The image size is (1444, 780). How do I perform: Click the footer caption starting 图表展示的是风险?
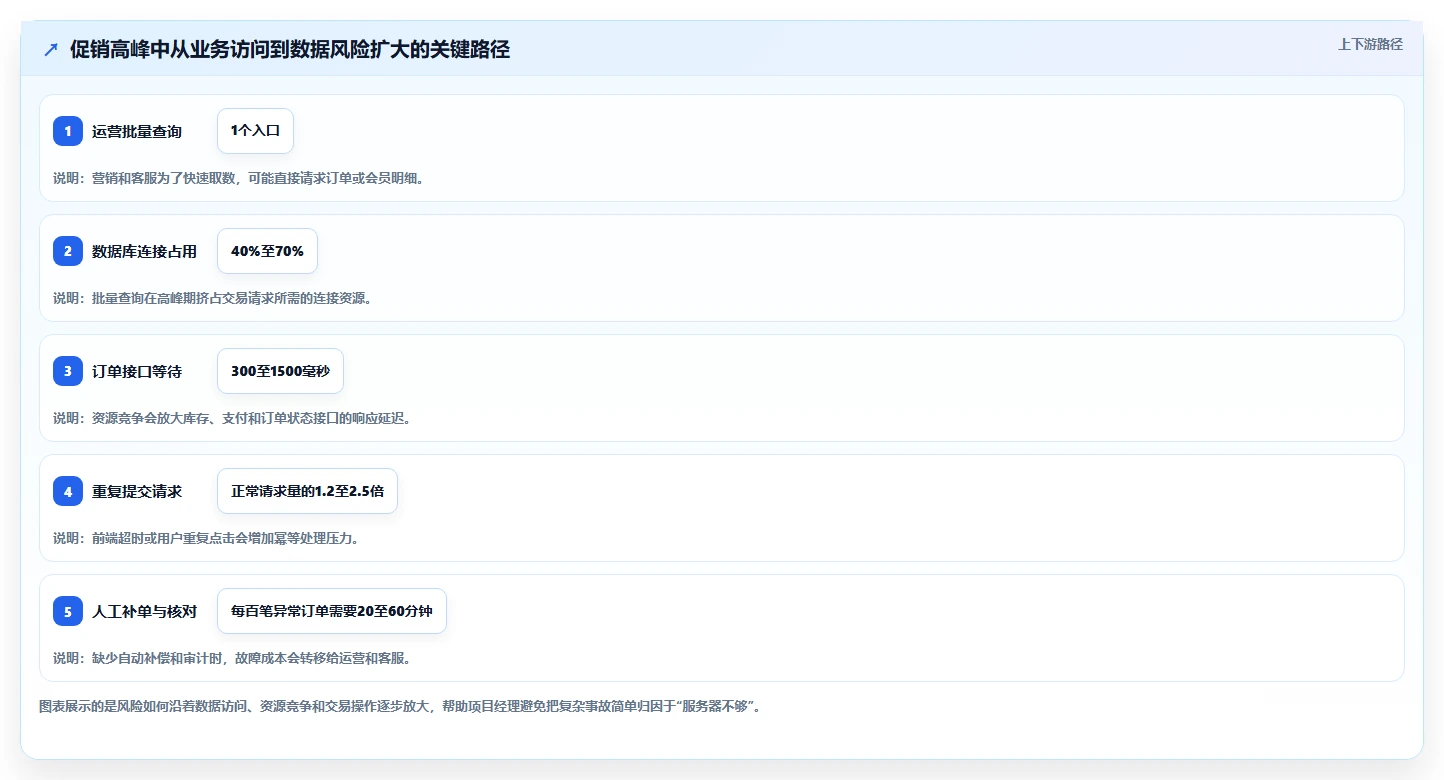point(400,706)
